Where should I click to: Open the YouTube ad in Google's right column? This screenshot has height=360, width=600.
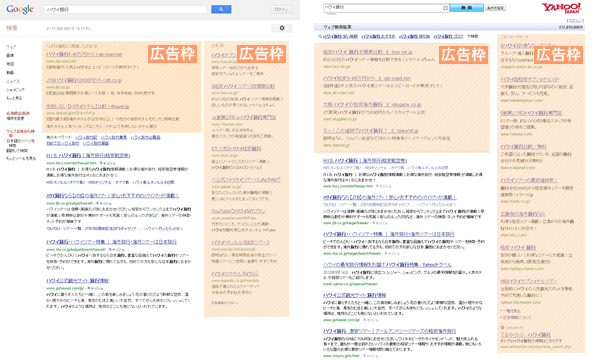pos(238,211)
